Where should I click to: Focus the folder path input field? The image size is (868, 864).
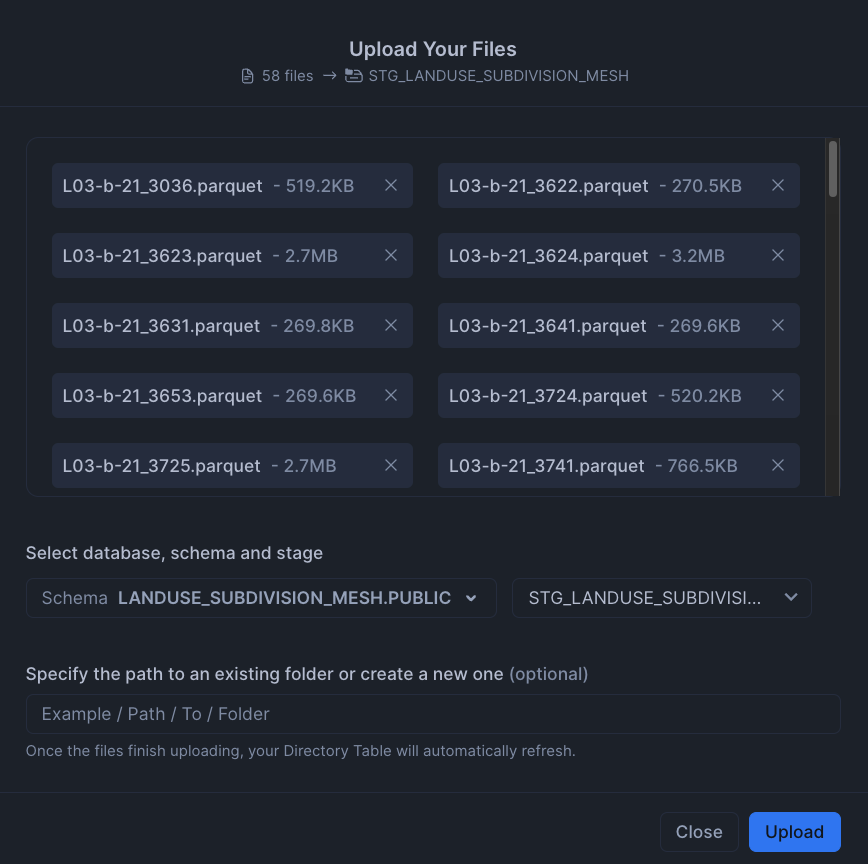pos(433,714)
